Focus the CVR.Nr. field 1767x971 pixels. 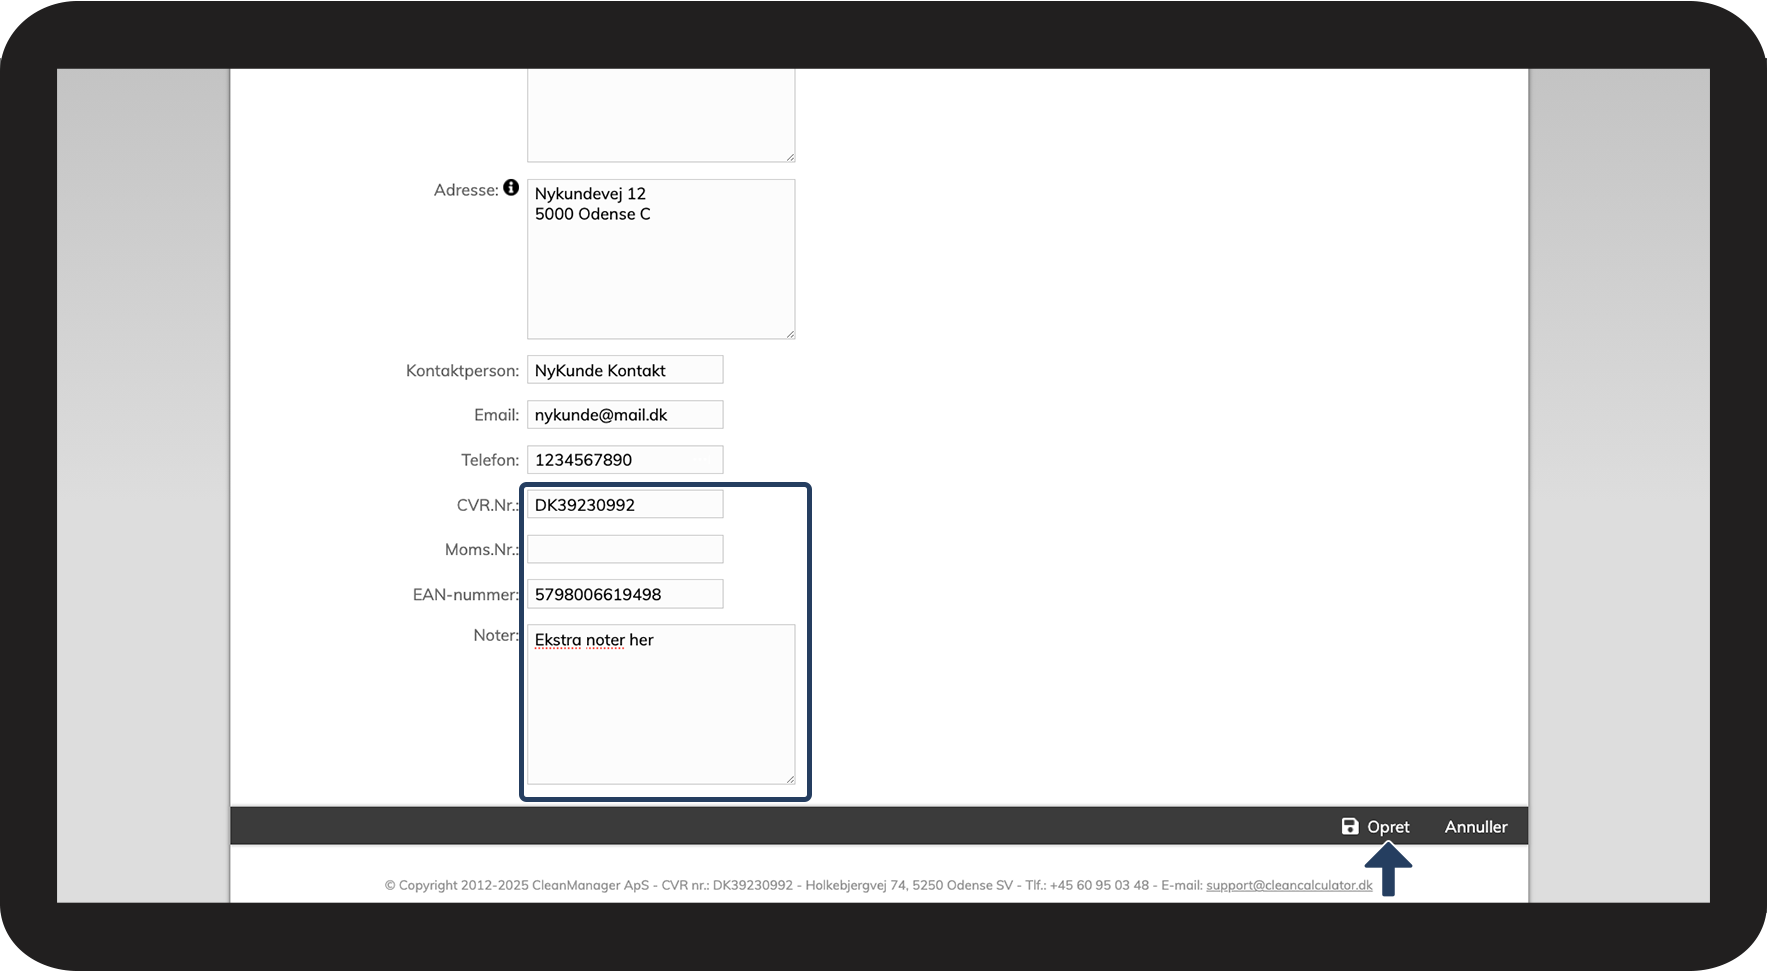(x=625, y=504)
